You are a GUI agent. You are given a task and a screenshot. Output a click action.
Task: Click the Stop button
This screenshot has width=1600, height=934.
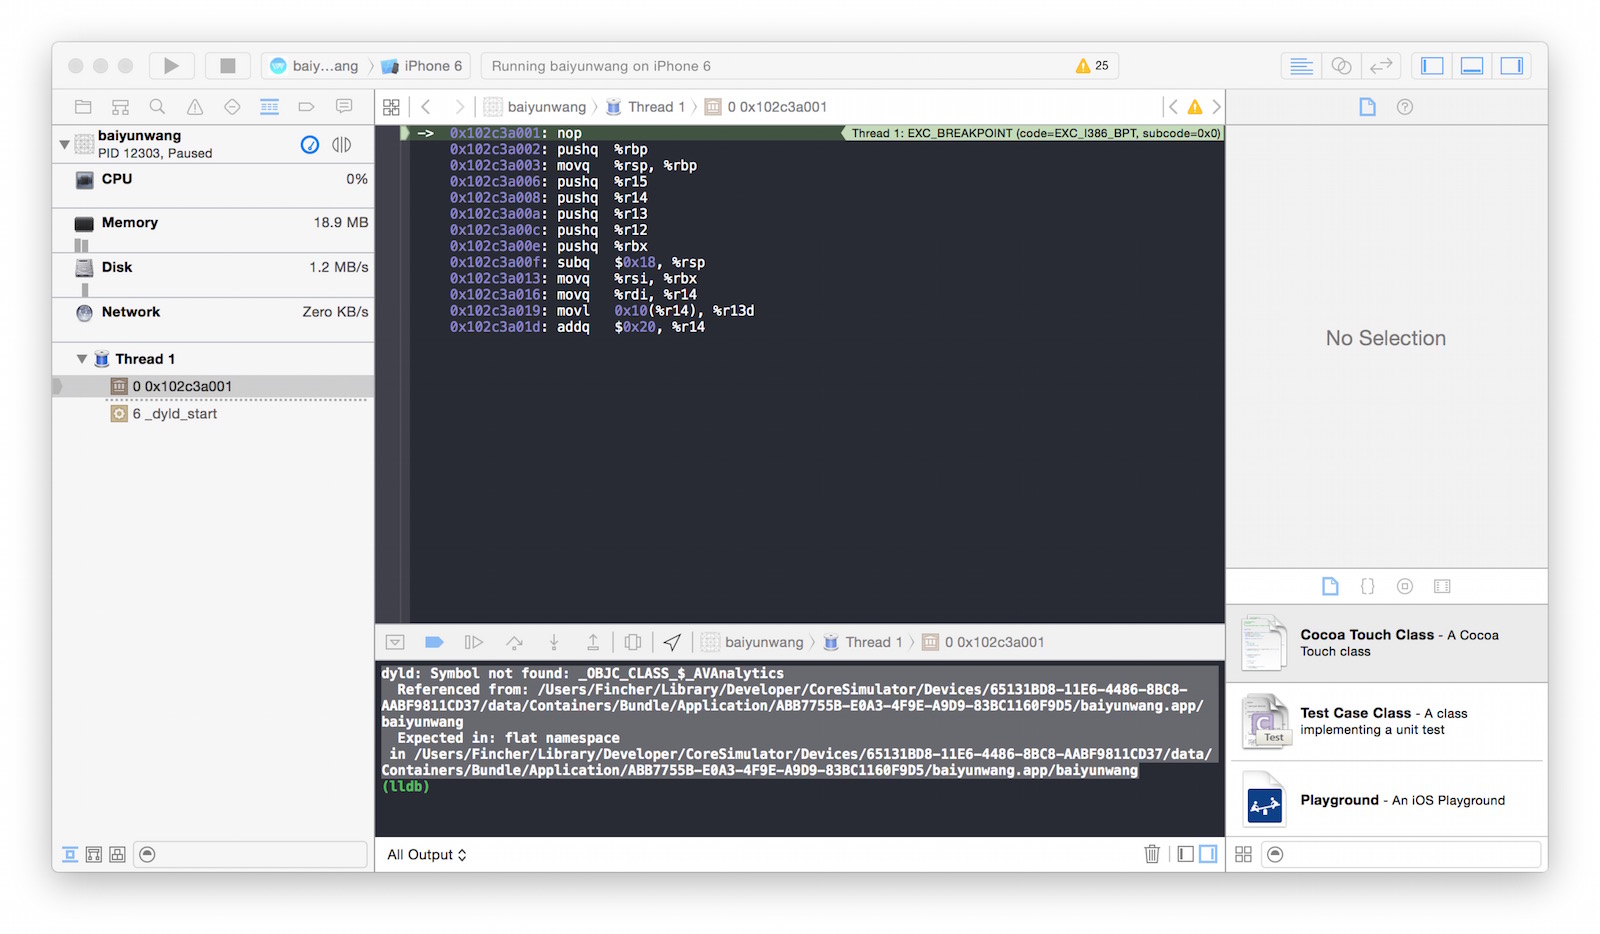coord(228,66)
